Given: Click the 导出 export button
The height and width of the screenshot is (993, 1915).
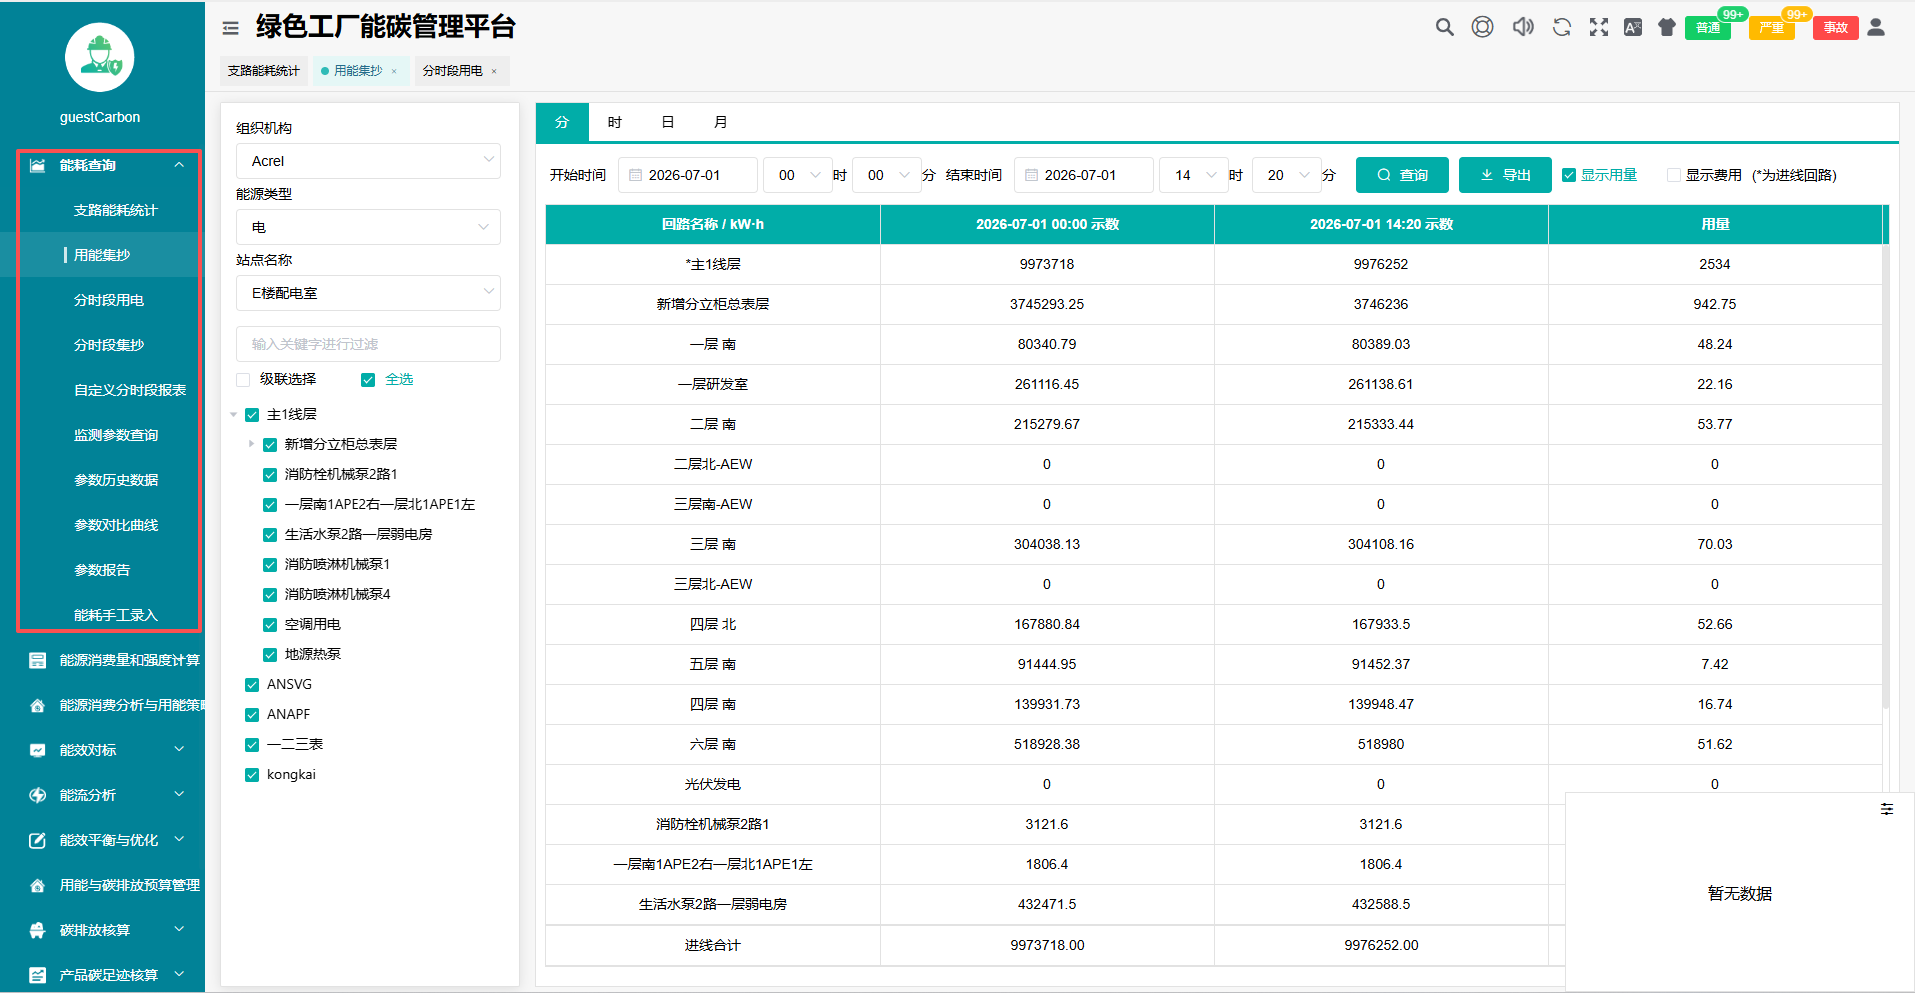Looking at the screenshot, I should pos(1505,175).
